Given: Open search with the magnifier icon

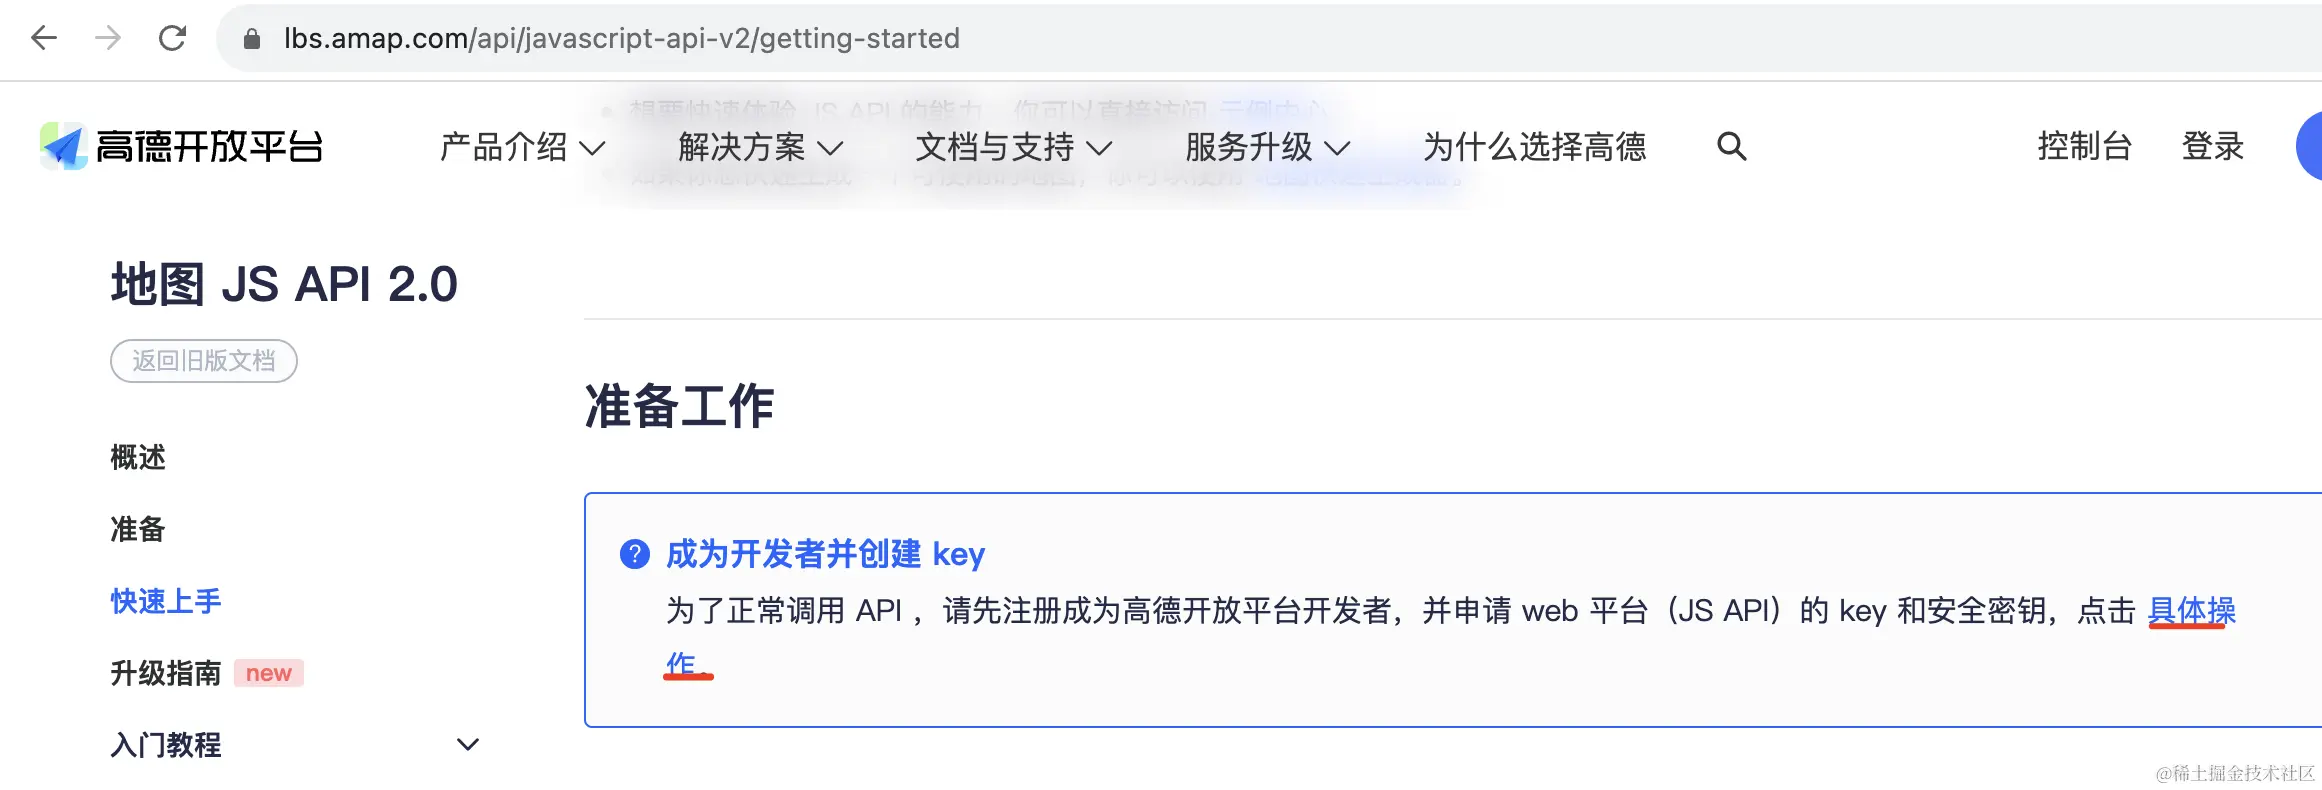Looking at the screenshot, I should (1731, 147).
